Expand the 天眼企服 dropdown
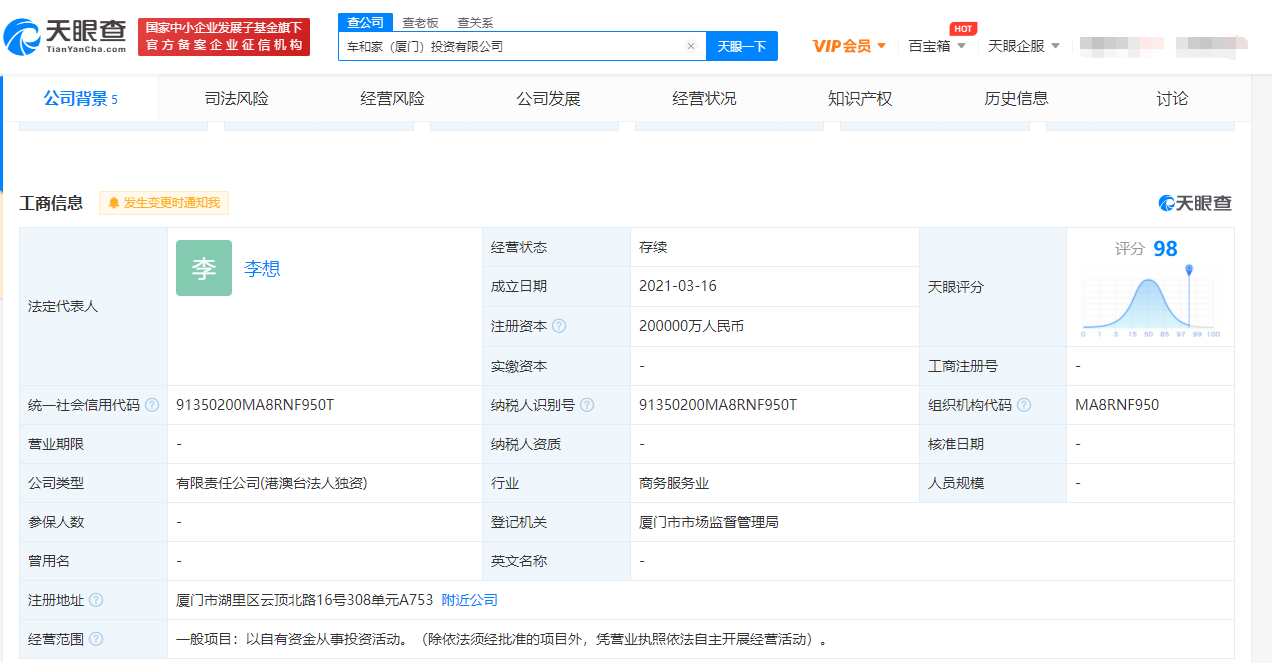This screenshot has height=663, width=1272. pos(1023,46)
